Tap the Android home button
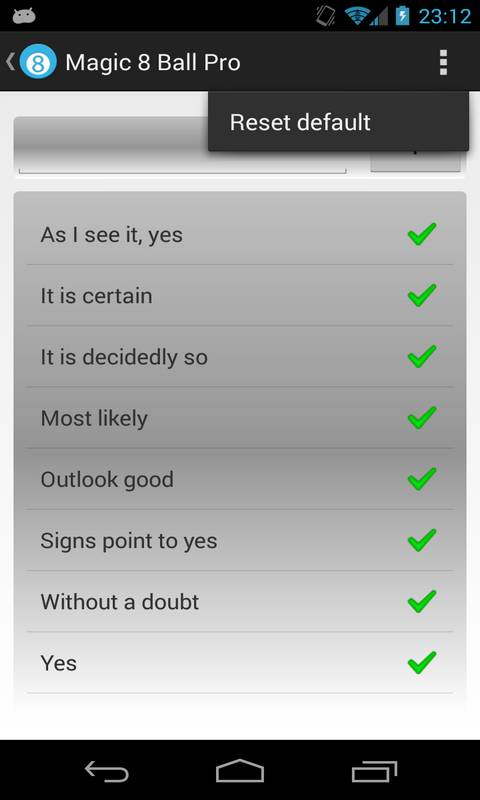480x800 pixels. click(240, 770)
